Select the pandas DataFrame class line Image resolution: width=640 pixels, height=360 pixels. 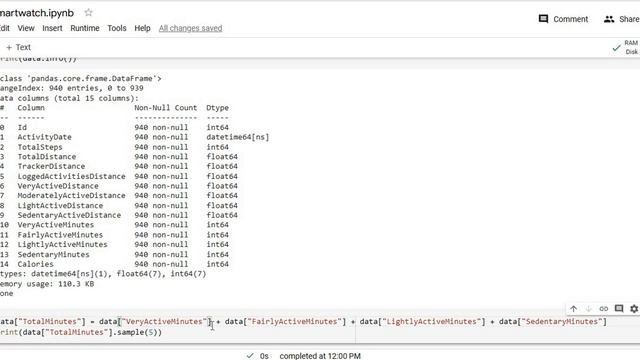(81, 78)
